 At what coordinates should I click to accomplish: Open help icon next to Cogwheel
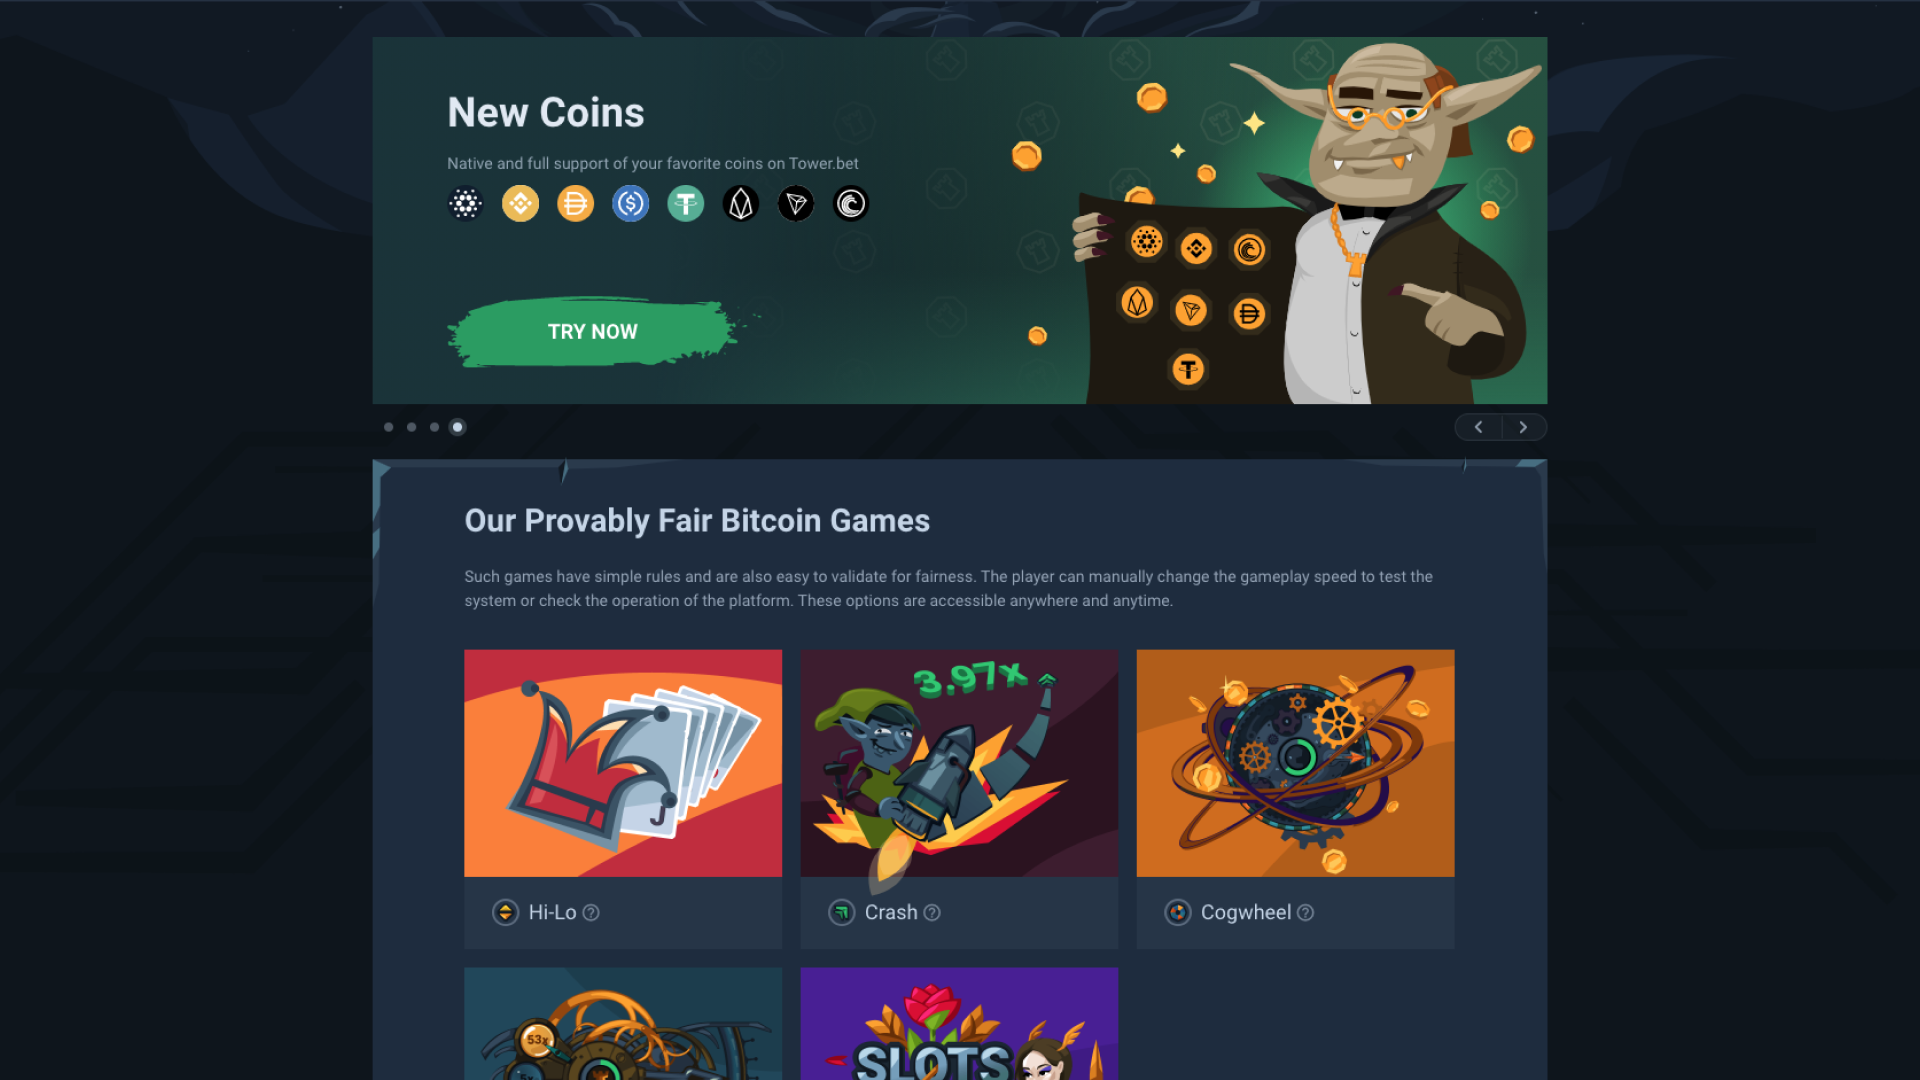tap(1305, 912)
